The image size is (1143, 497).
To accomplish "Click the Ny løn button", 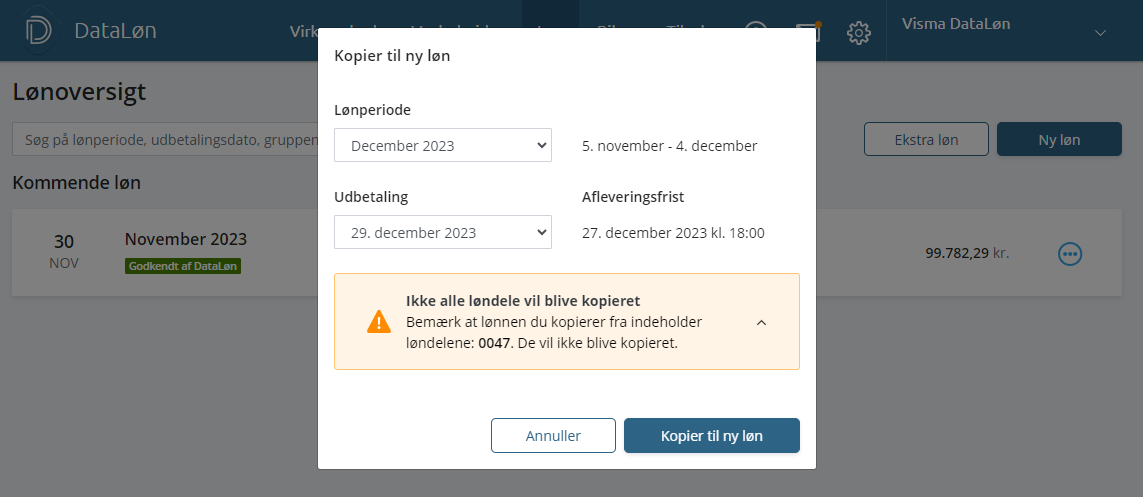I will (x=1059, y=139).
